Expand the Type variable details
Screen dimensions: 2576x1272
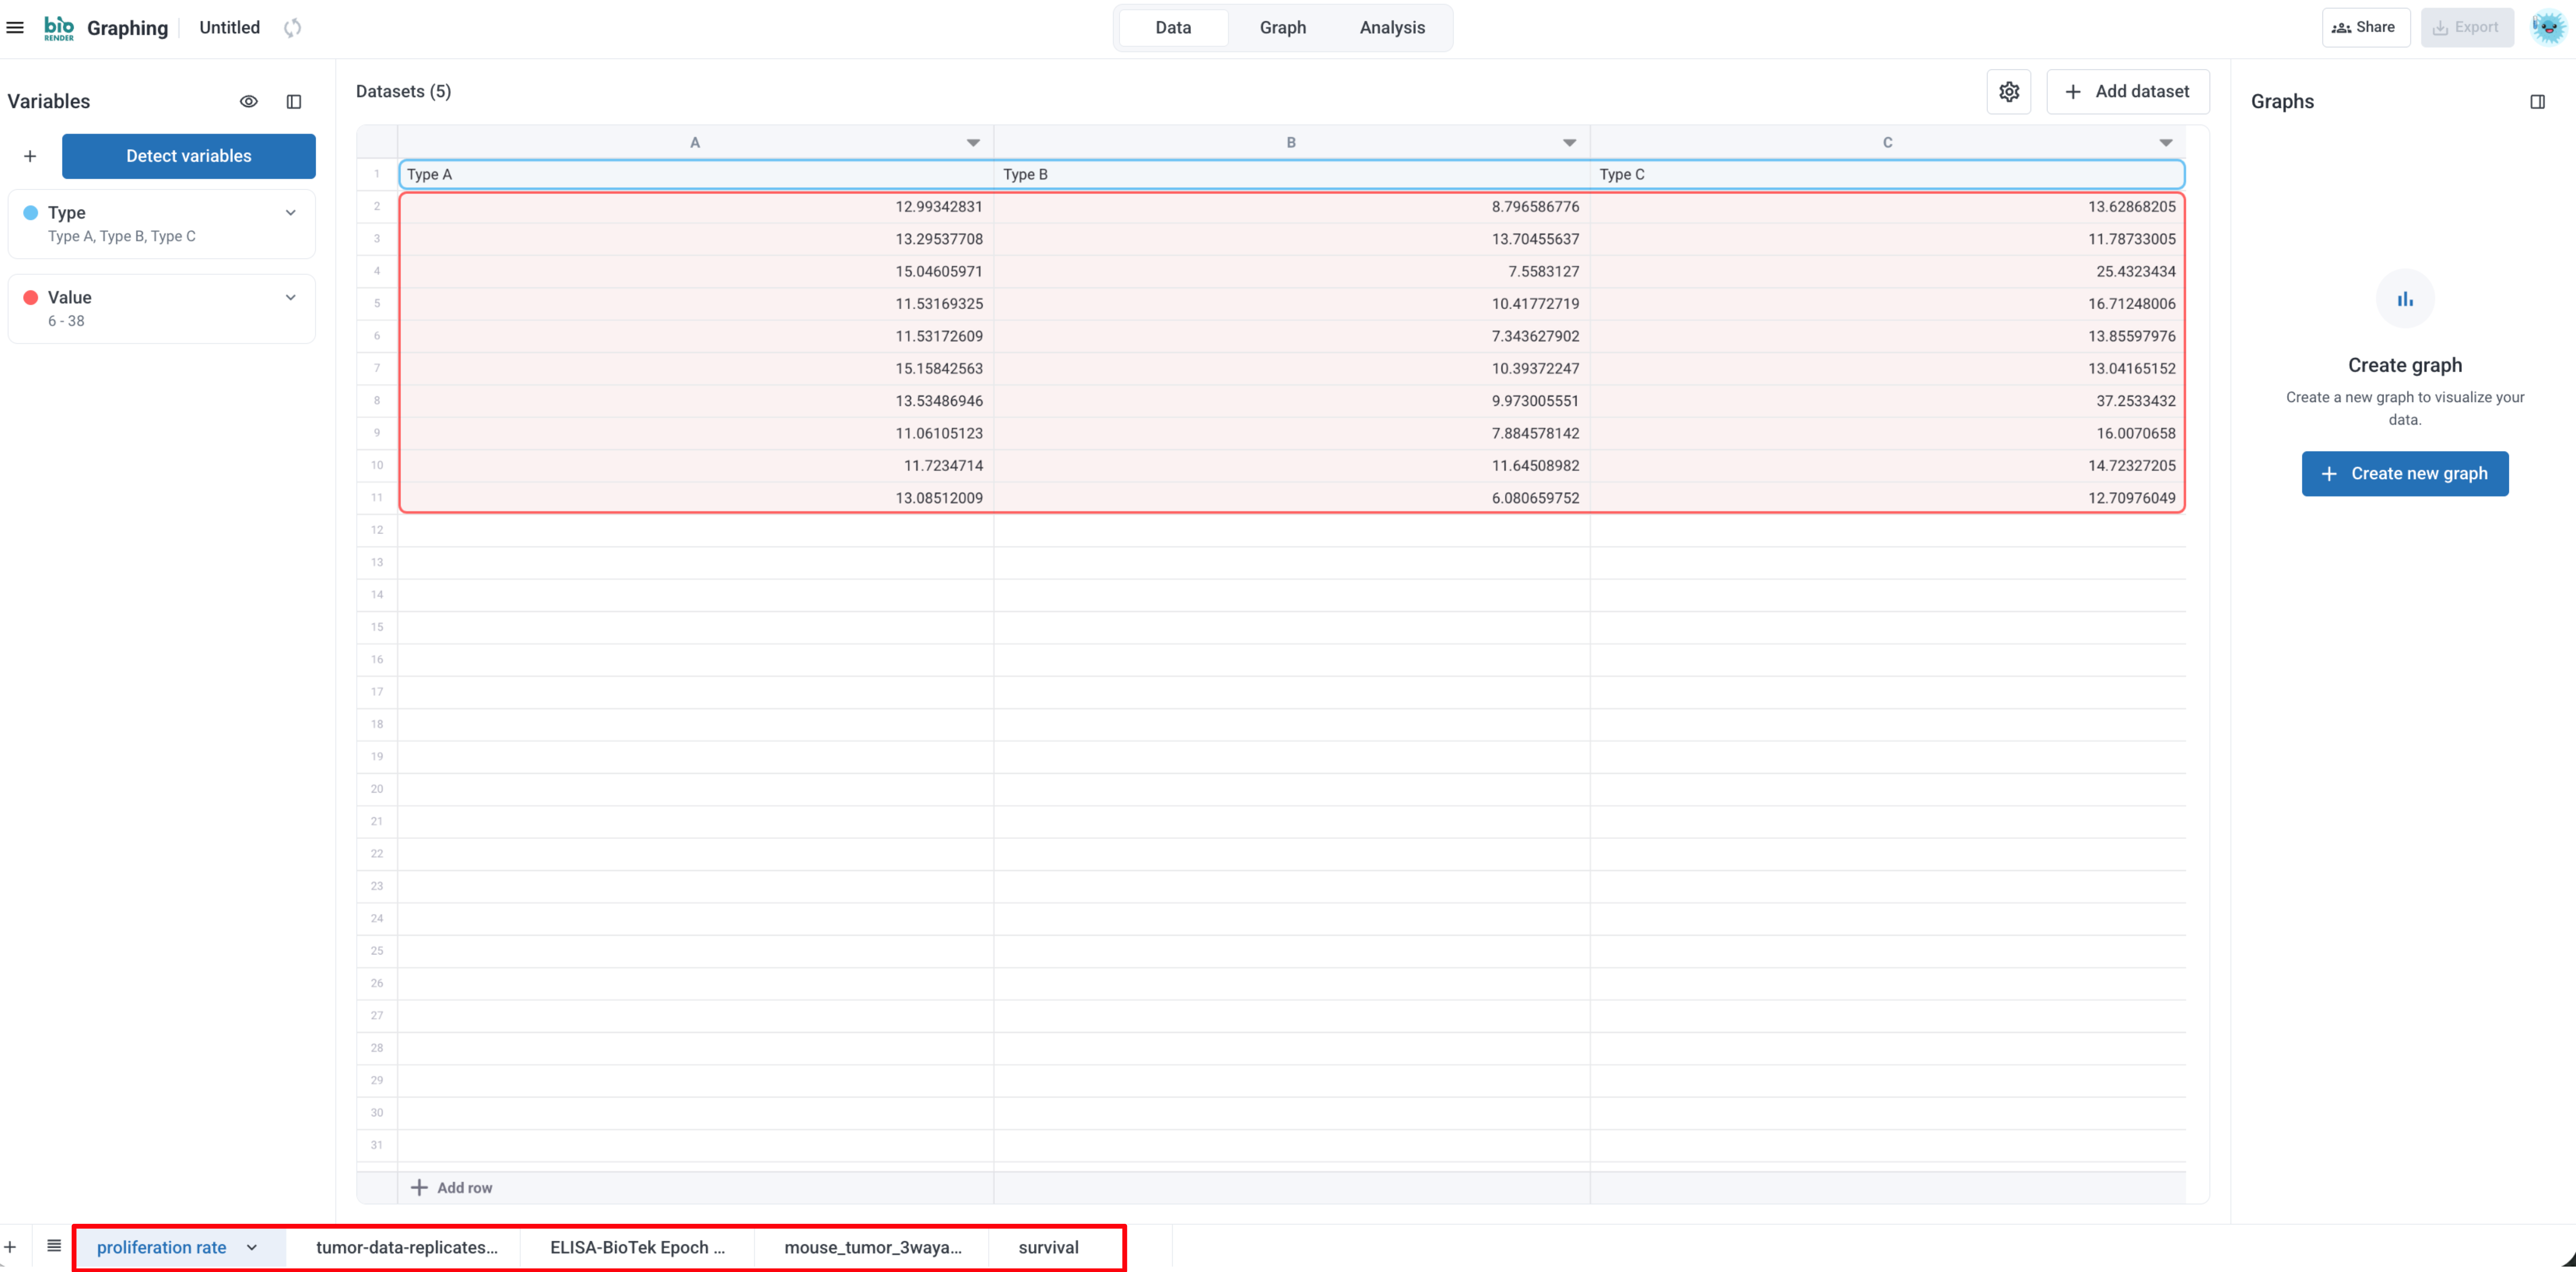[291, 213]
